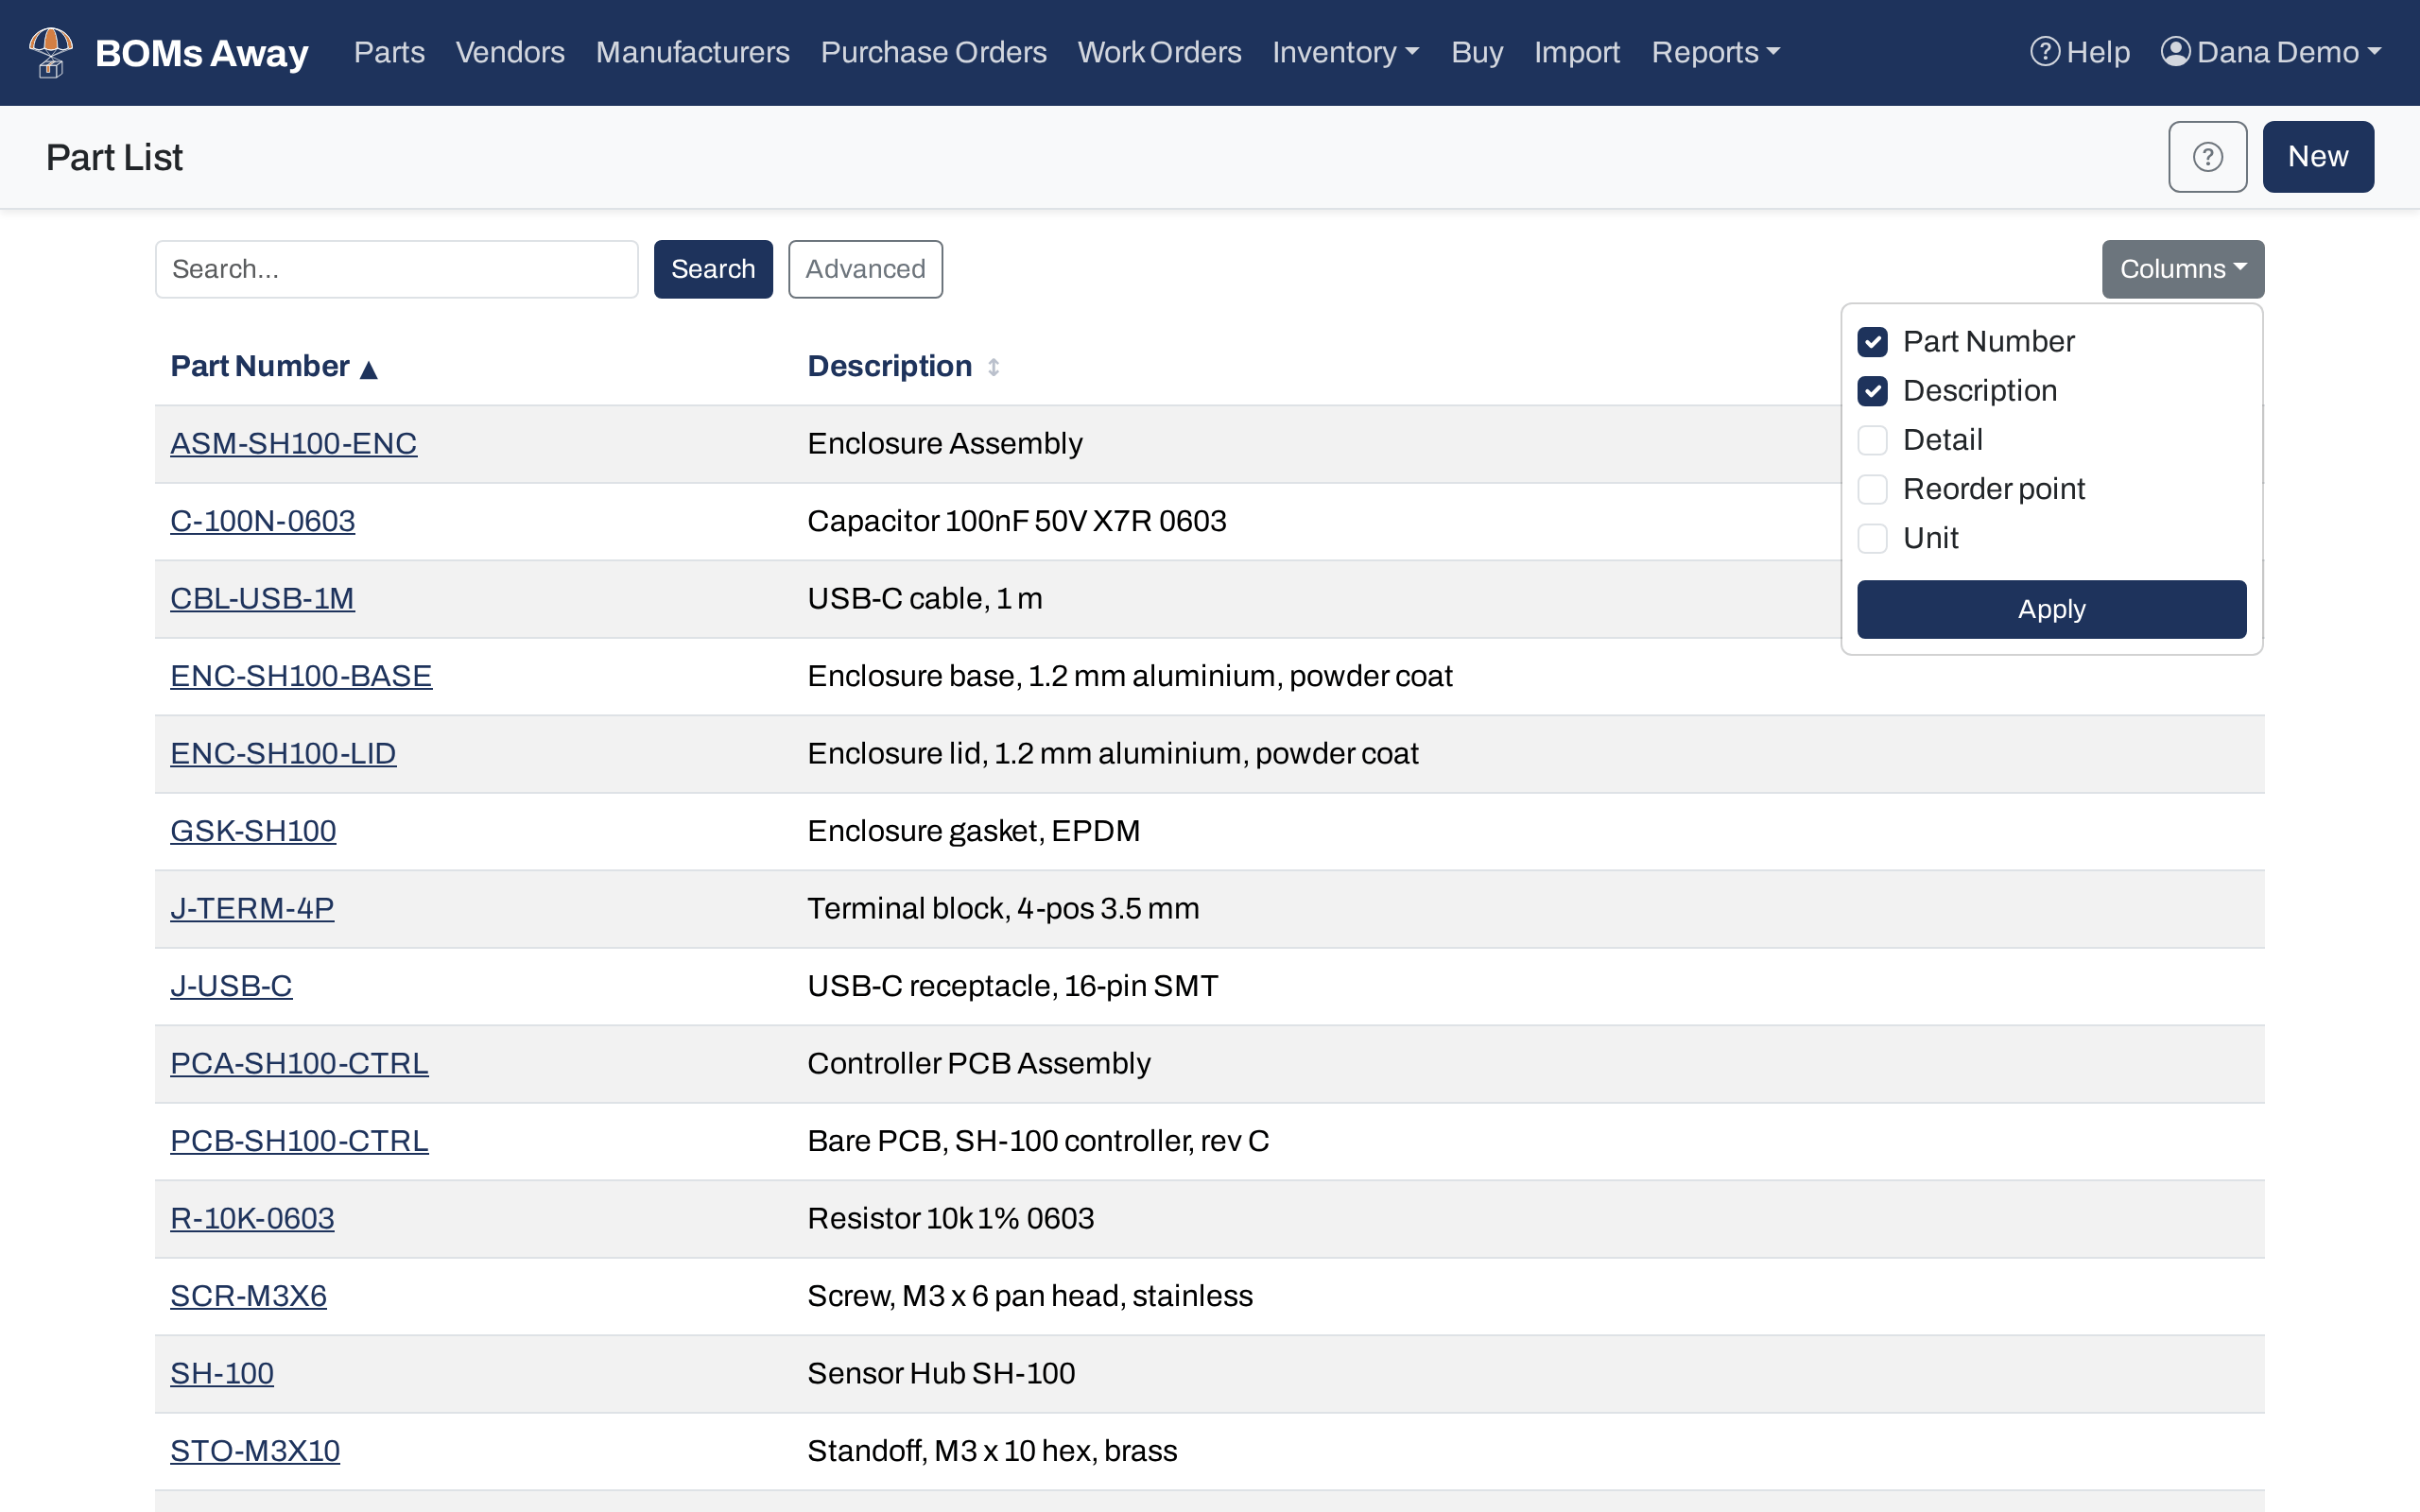Open part ASM-SH100-ENC
This screenshot has width=2420, height=1512.
(293, 443)
